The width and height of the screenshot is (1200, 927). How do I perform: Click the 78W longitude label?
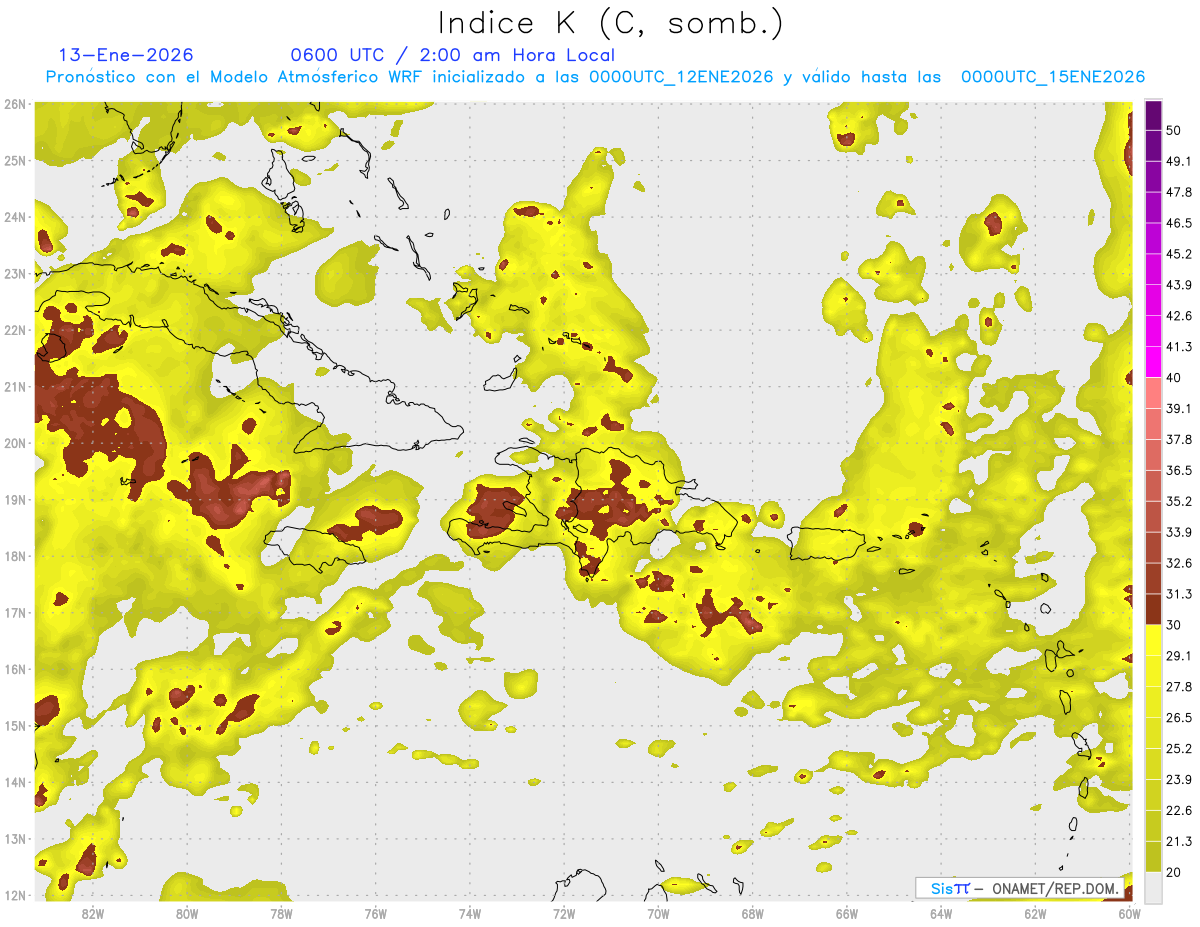(281, 913)
